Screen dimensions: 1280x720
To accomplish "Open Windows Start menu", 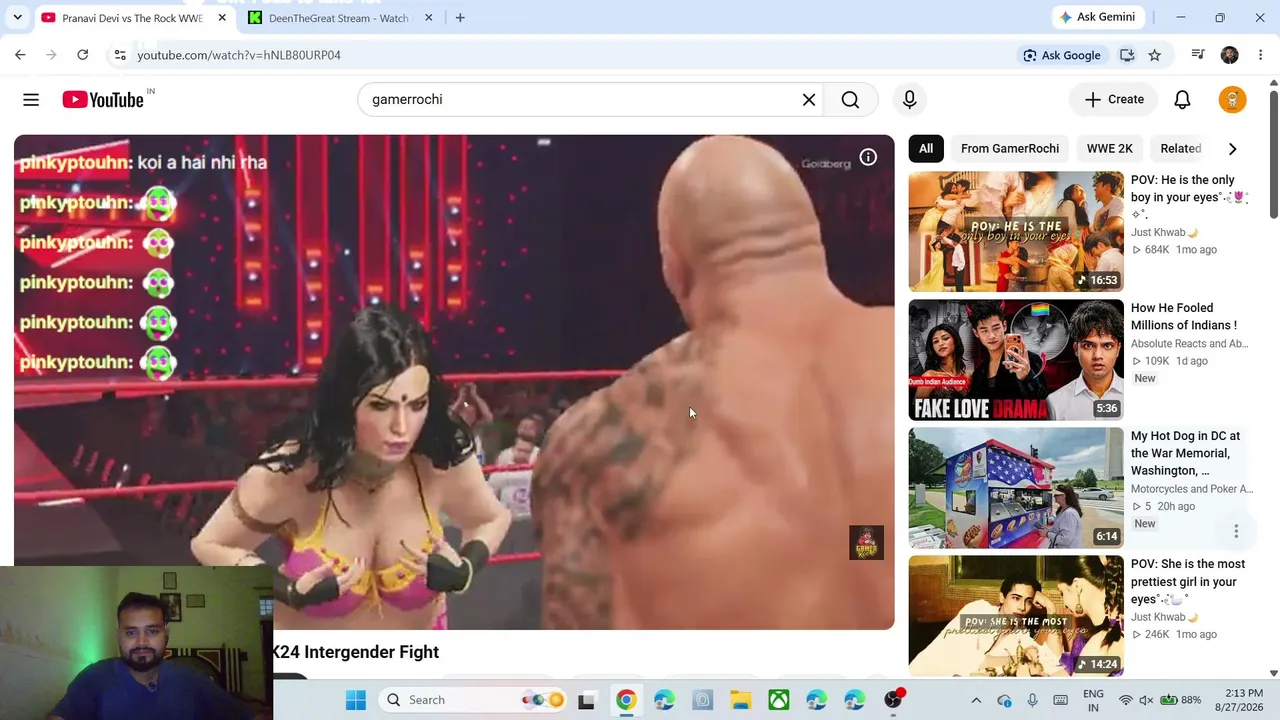I will [355, 700].
